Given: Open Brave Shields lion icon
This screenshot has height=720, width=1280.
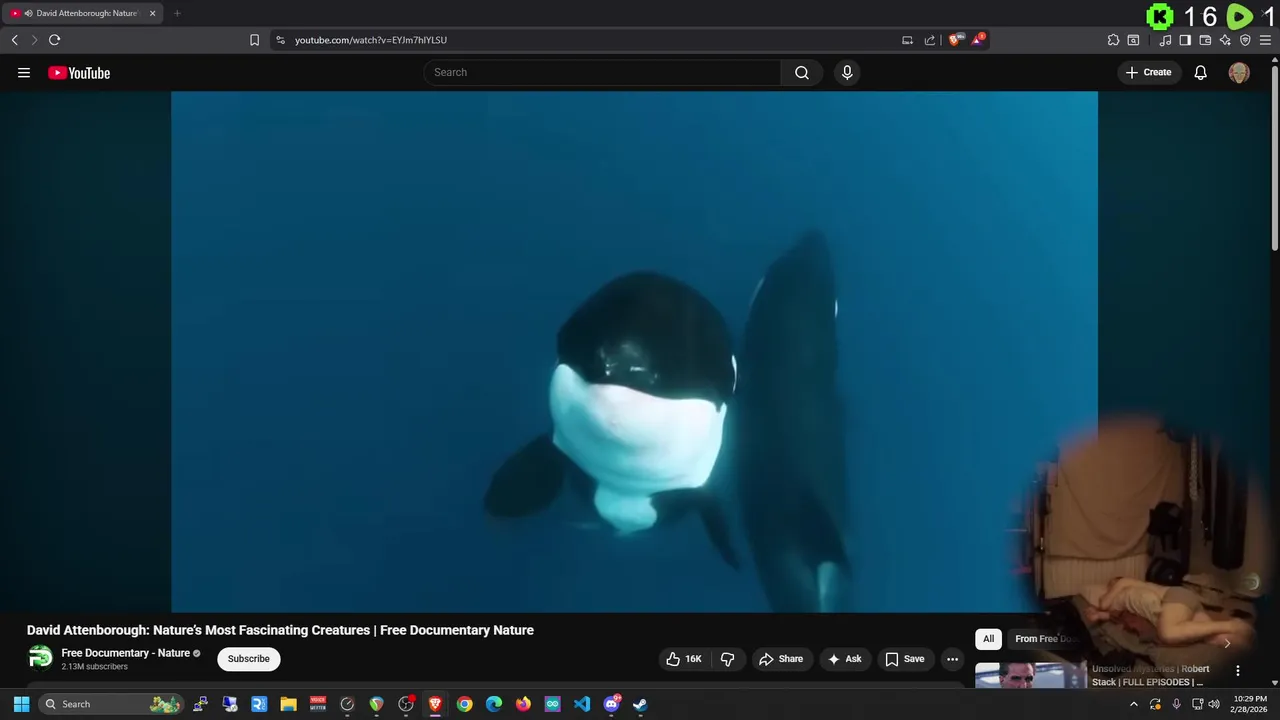Looking at the screenshot, I should click(x=956, y=40).
